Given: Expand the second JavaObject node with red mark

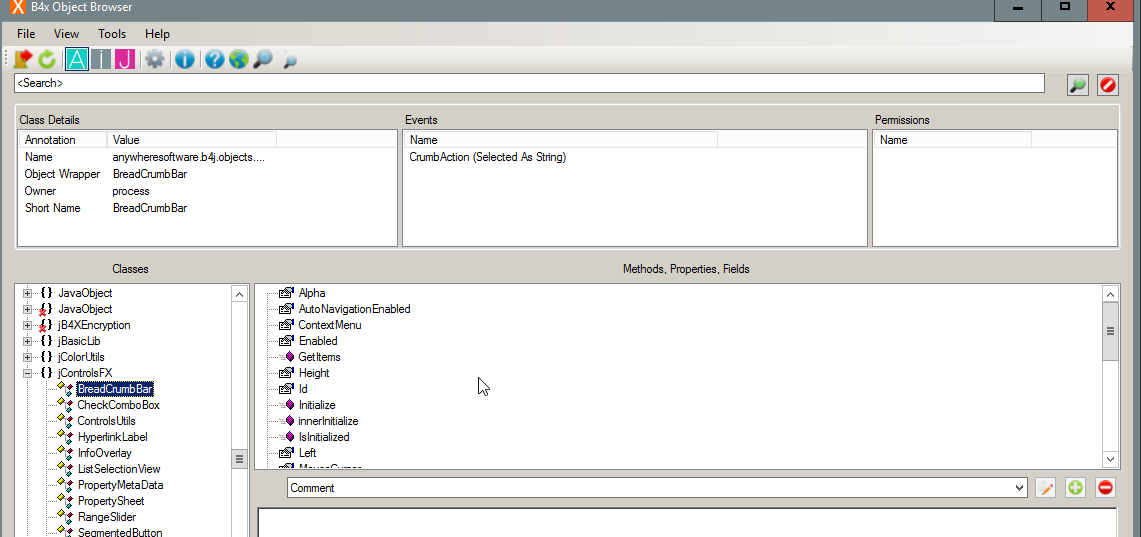Looking at the screenshot, I should coord(28,309).
